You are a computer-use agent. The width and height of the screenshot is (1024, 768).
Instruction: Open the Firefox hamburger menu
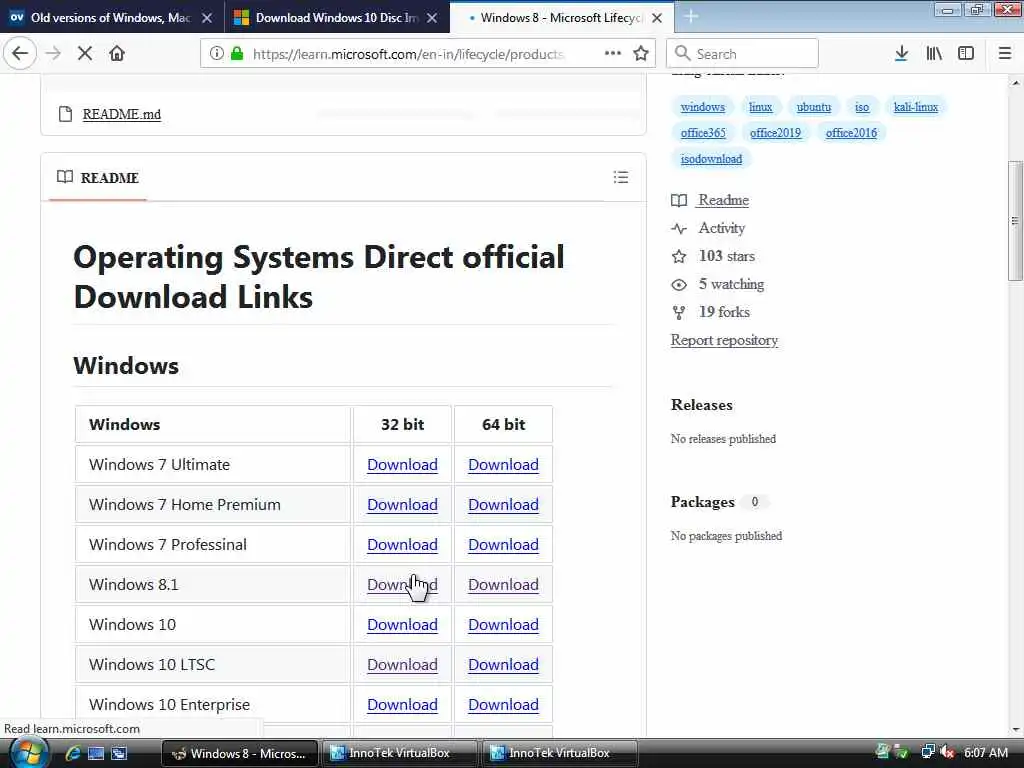coord(1005,54)
